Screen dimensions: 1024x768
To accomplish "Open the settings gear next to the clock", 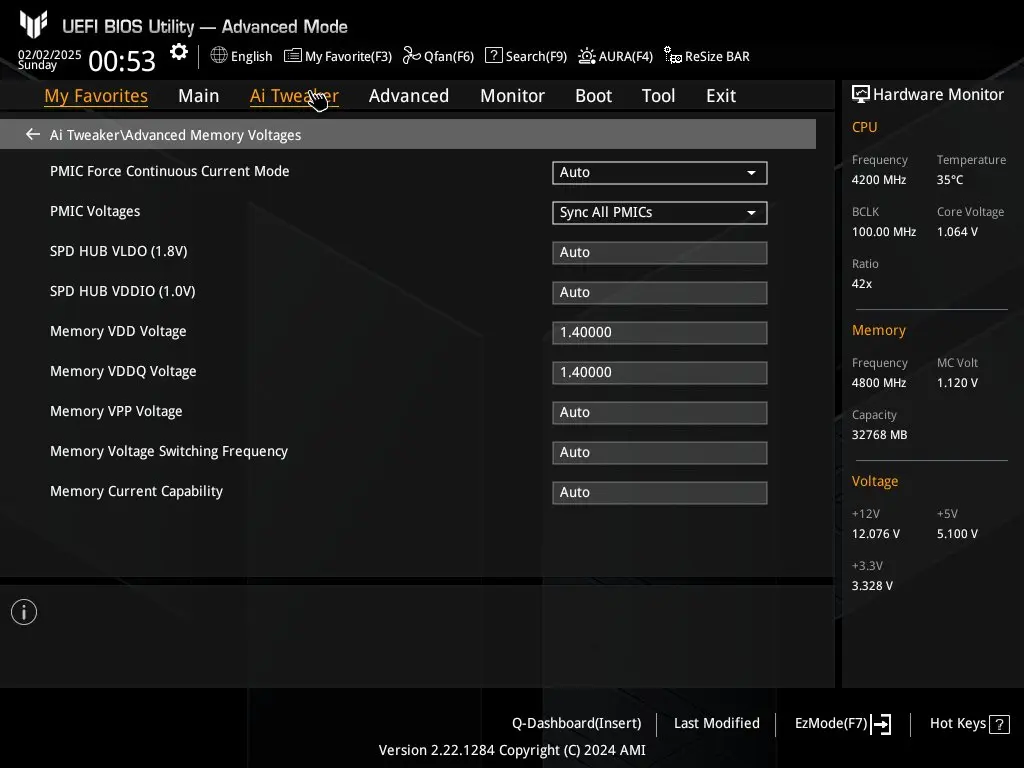I will 178,52.
